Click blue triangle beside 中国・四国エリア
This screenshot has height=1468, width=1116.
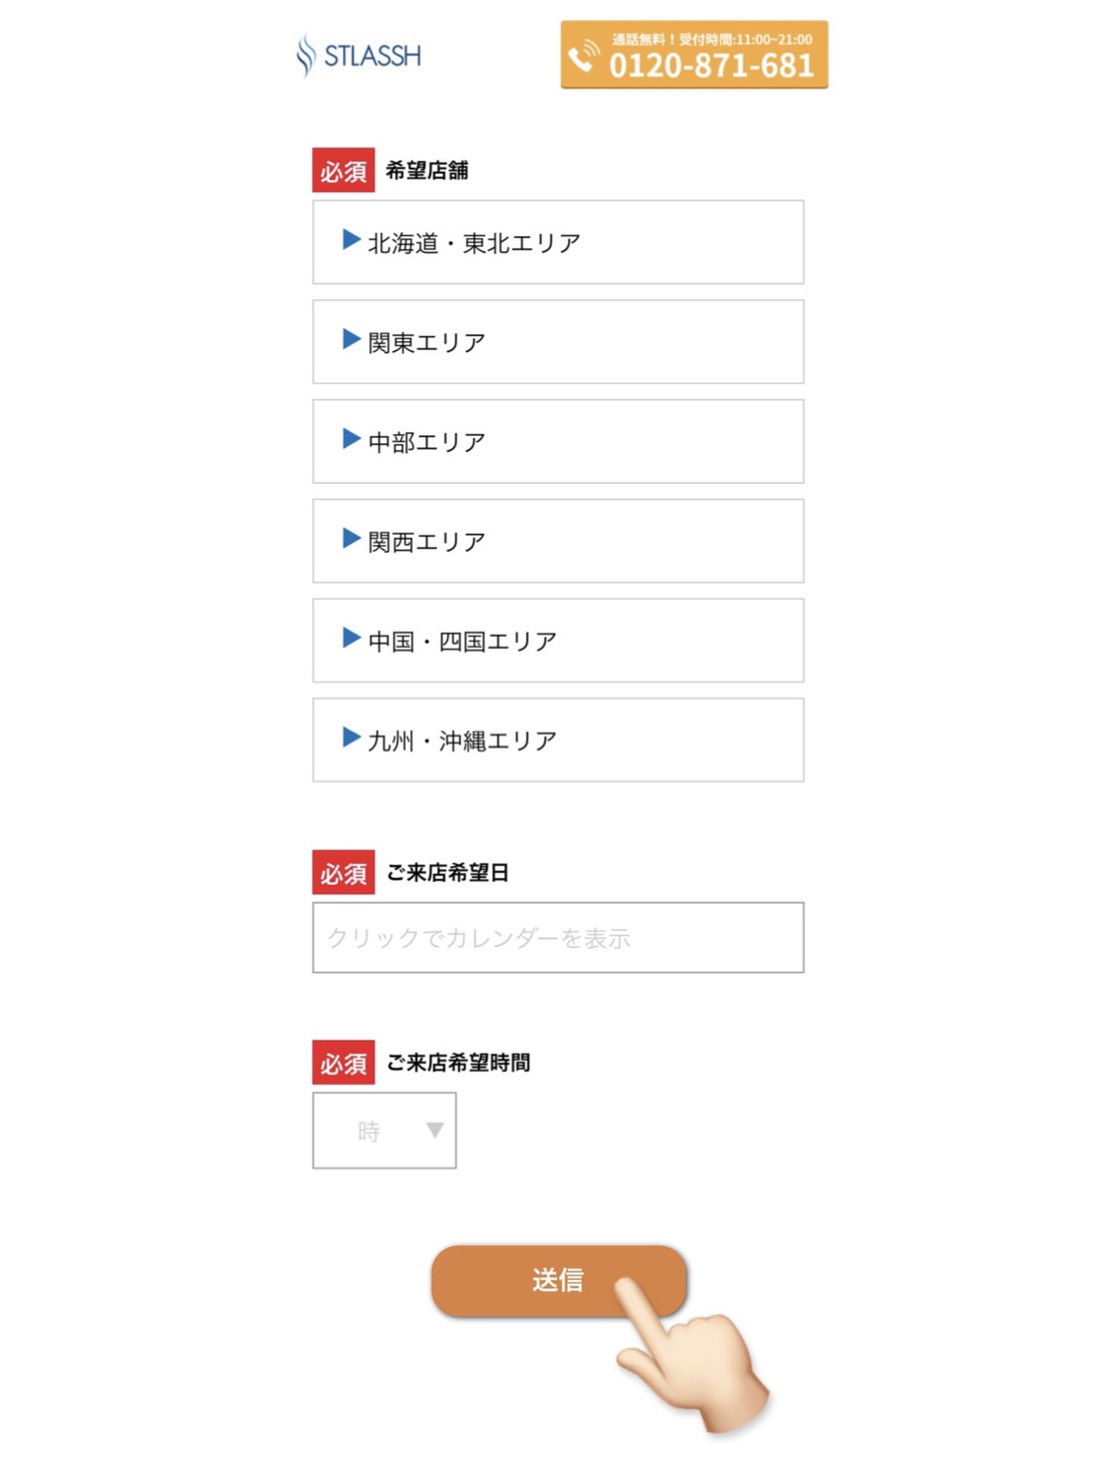click(351, 638)
